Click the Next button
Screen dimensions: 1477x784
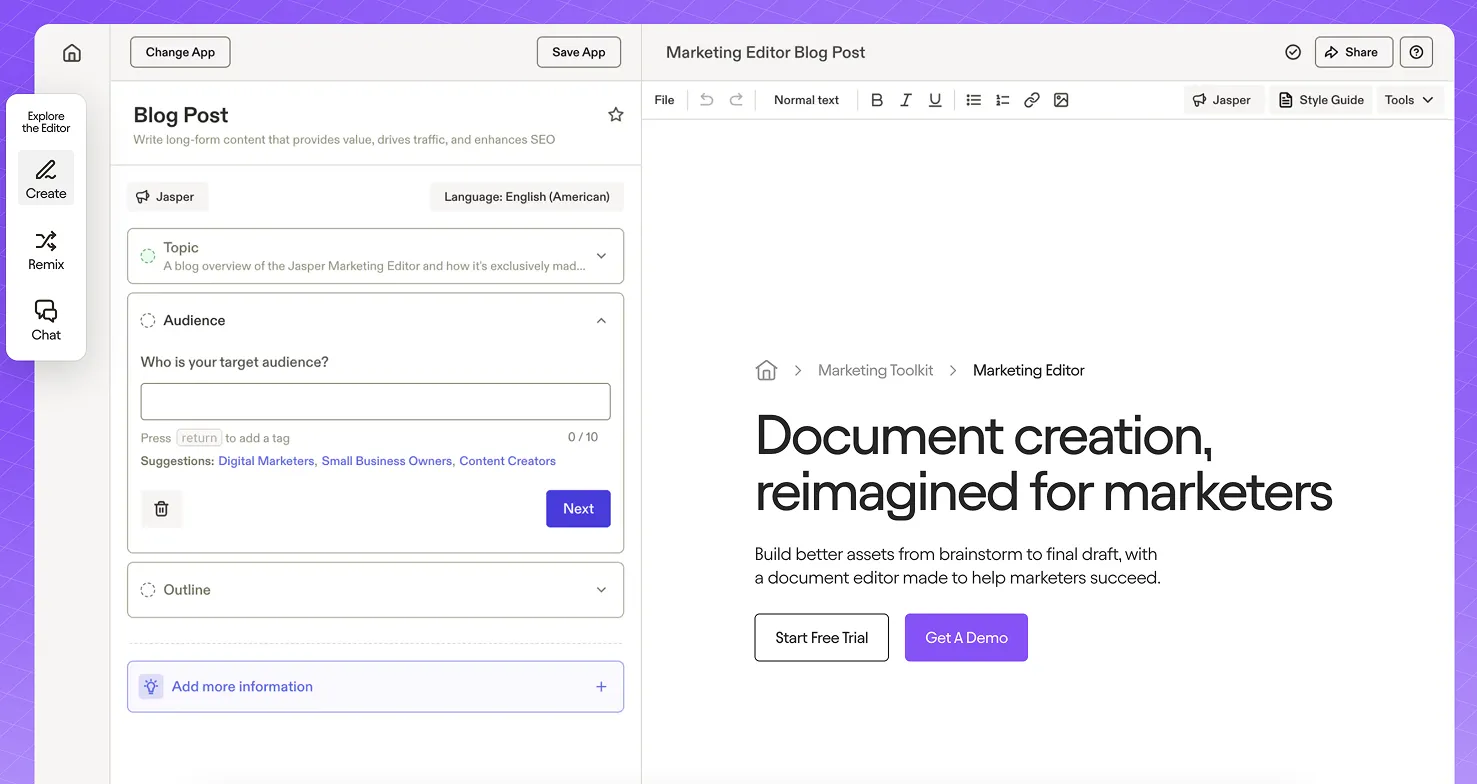pyautogui.click(x=578, y=509)
